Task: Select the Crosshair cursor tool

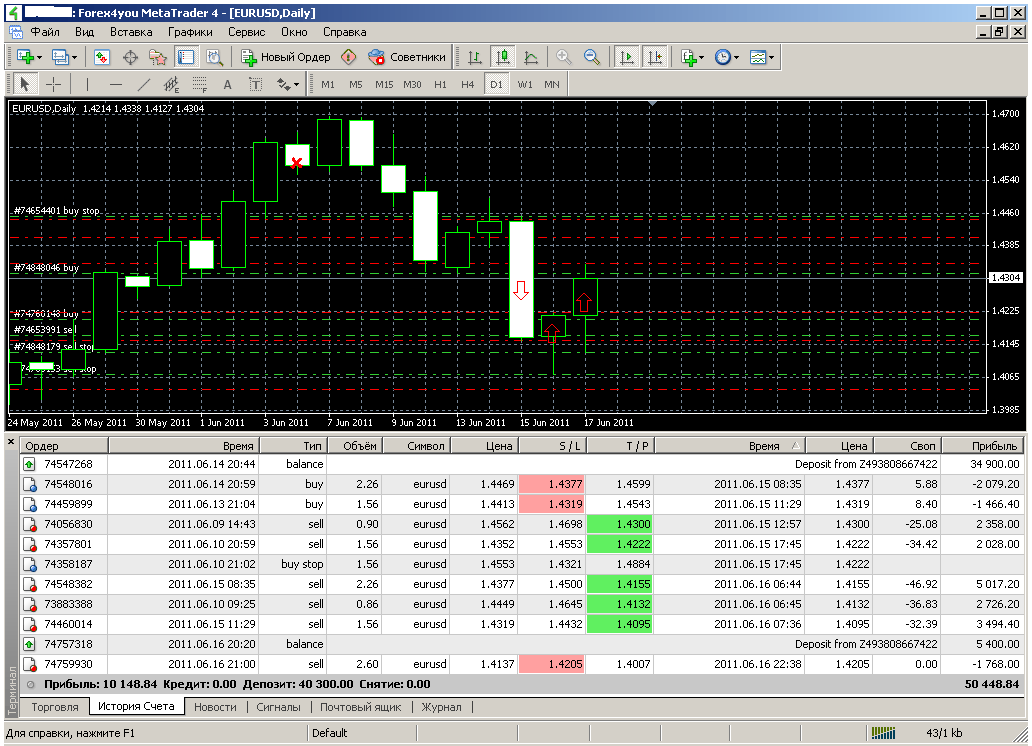Action: click(54, 84)
